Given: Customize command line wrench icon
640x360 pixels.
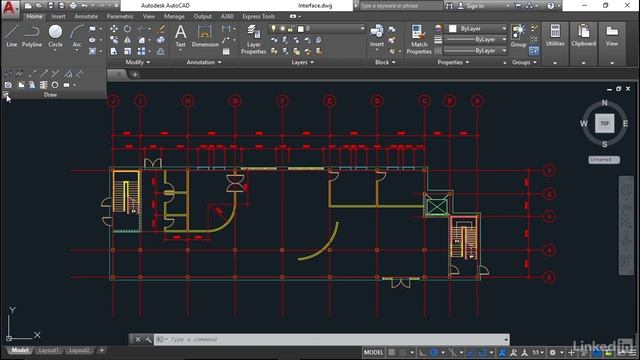Looking at the screenshot, I should (x=148, y=340).
